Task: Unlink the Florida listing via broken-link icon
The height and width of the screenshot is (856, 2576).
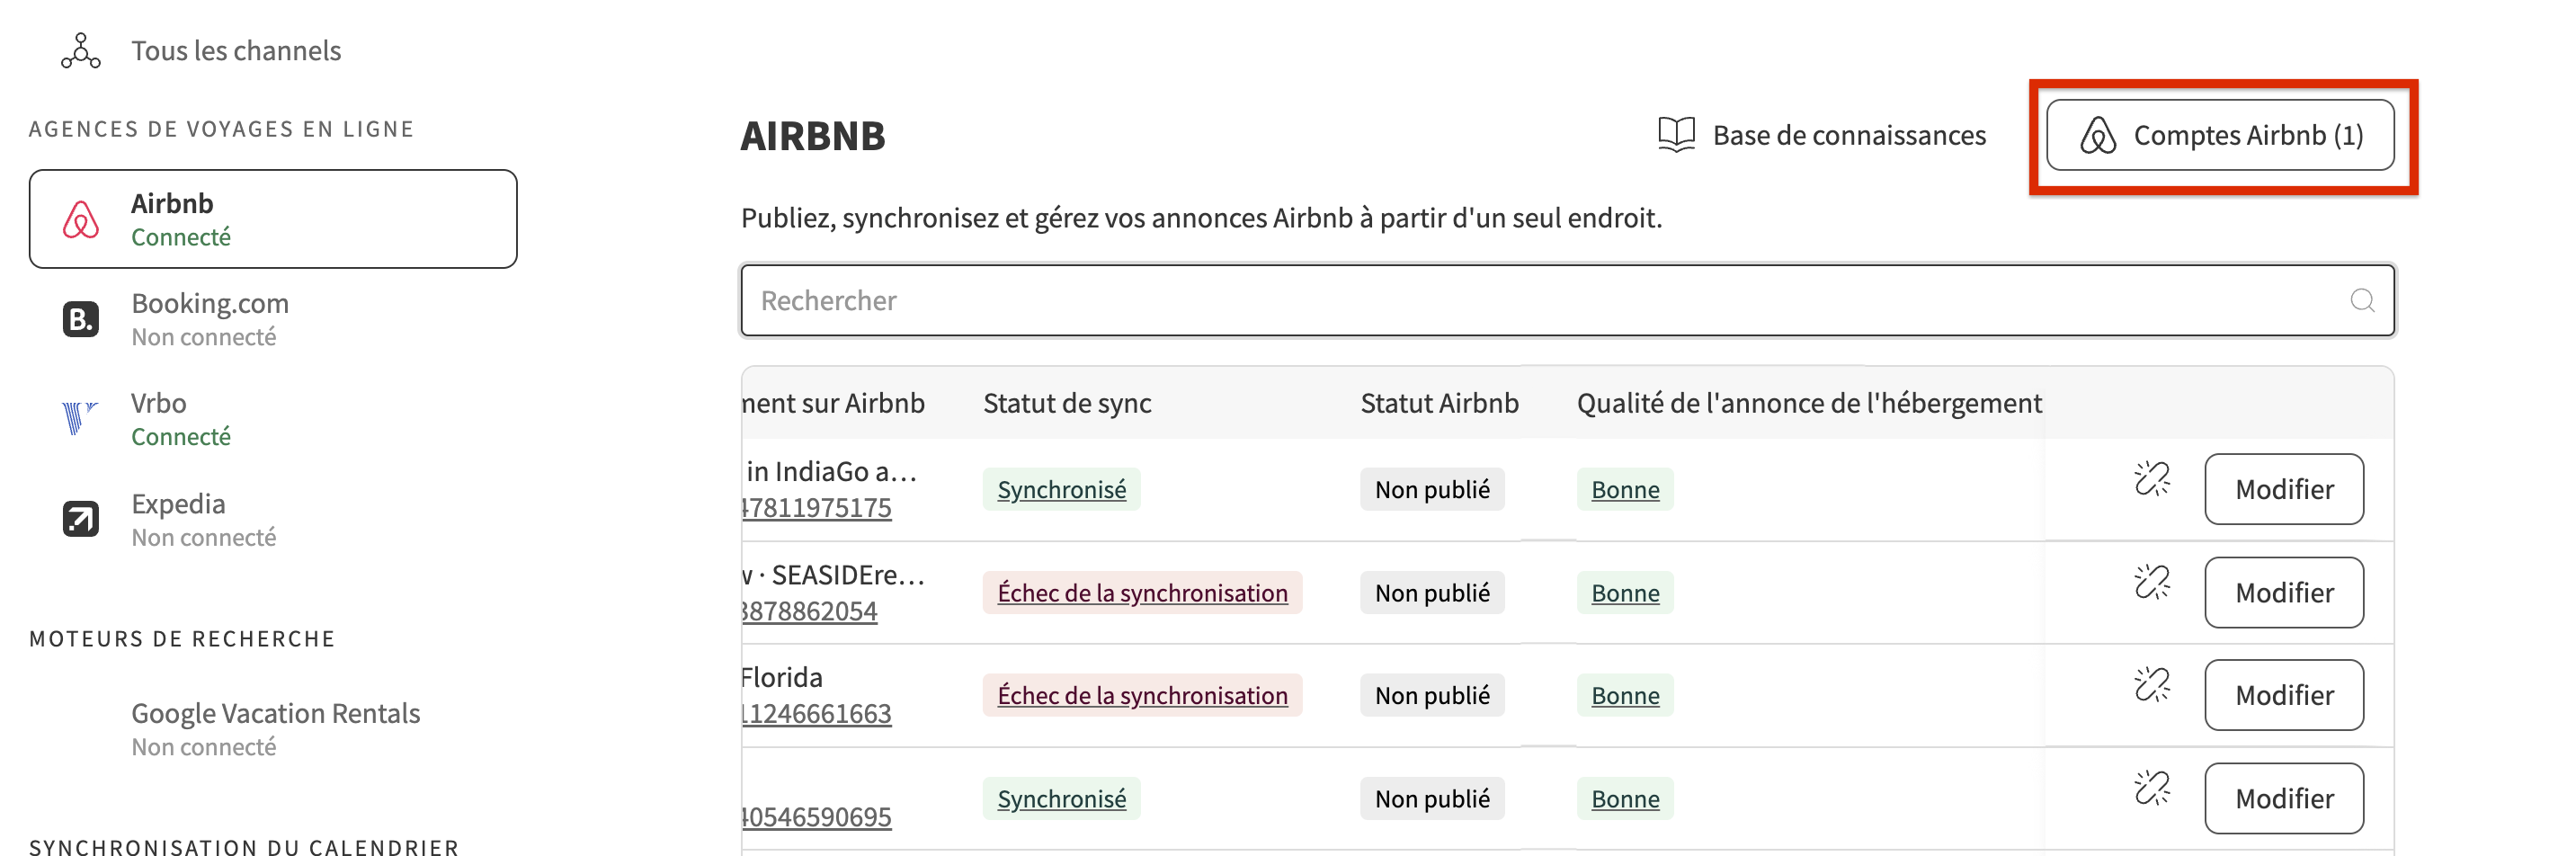Action: click(2151, 685)
